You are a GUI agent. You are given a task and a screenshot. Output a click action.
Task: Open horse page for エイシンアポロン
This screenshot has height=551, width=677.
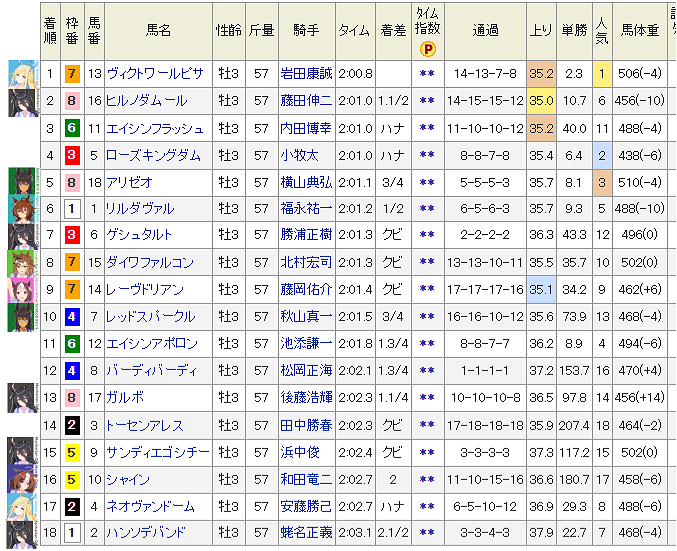click(x=152, y=344)
